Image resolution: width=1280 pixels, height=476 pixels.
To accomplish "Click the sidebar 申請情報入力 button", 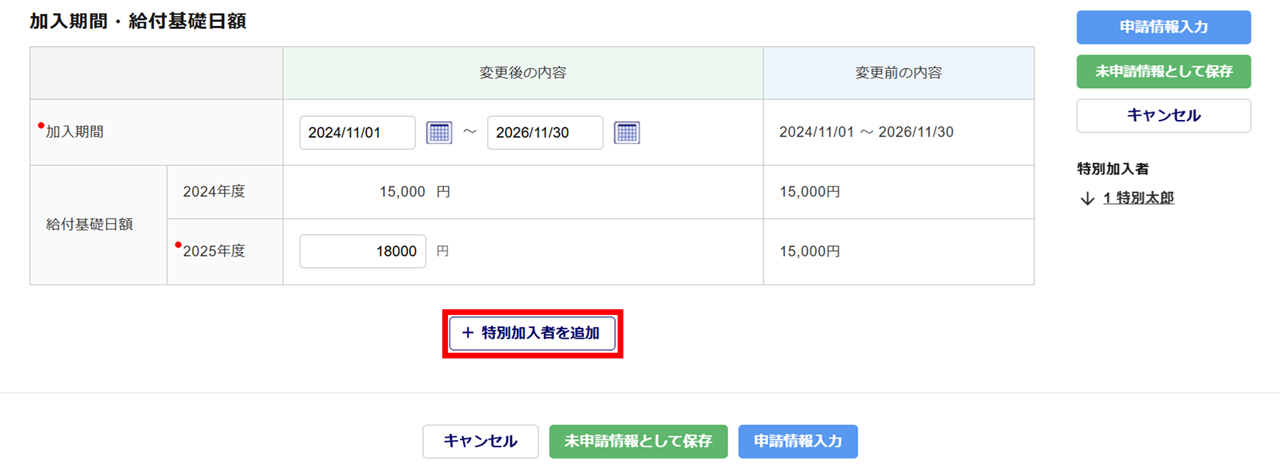I will pyautogui.click(x=1163, y=27).
